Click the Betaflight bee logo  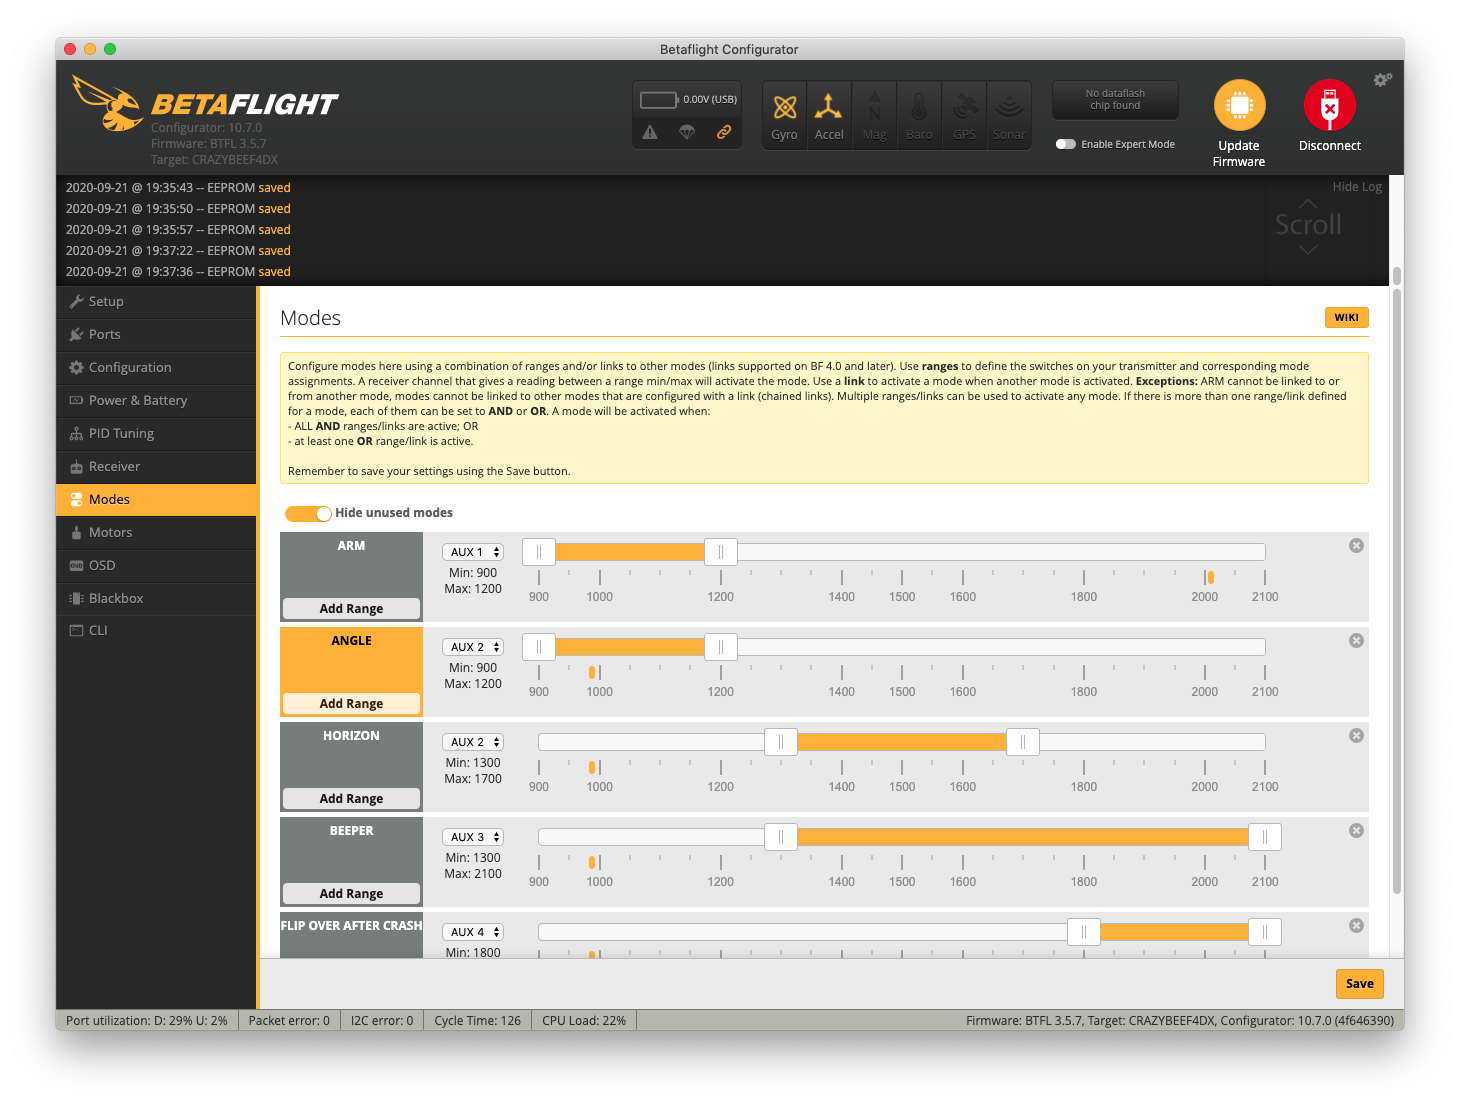[x=108, y=104]
